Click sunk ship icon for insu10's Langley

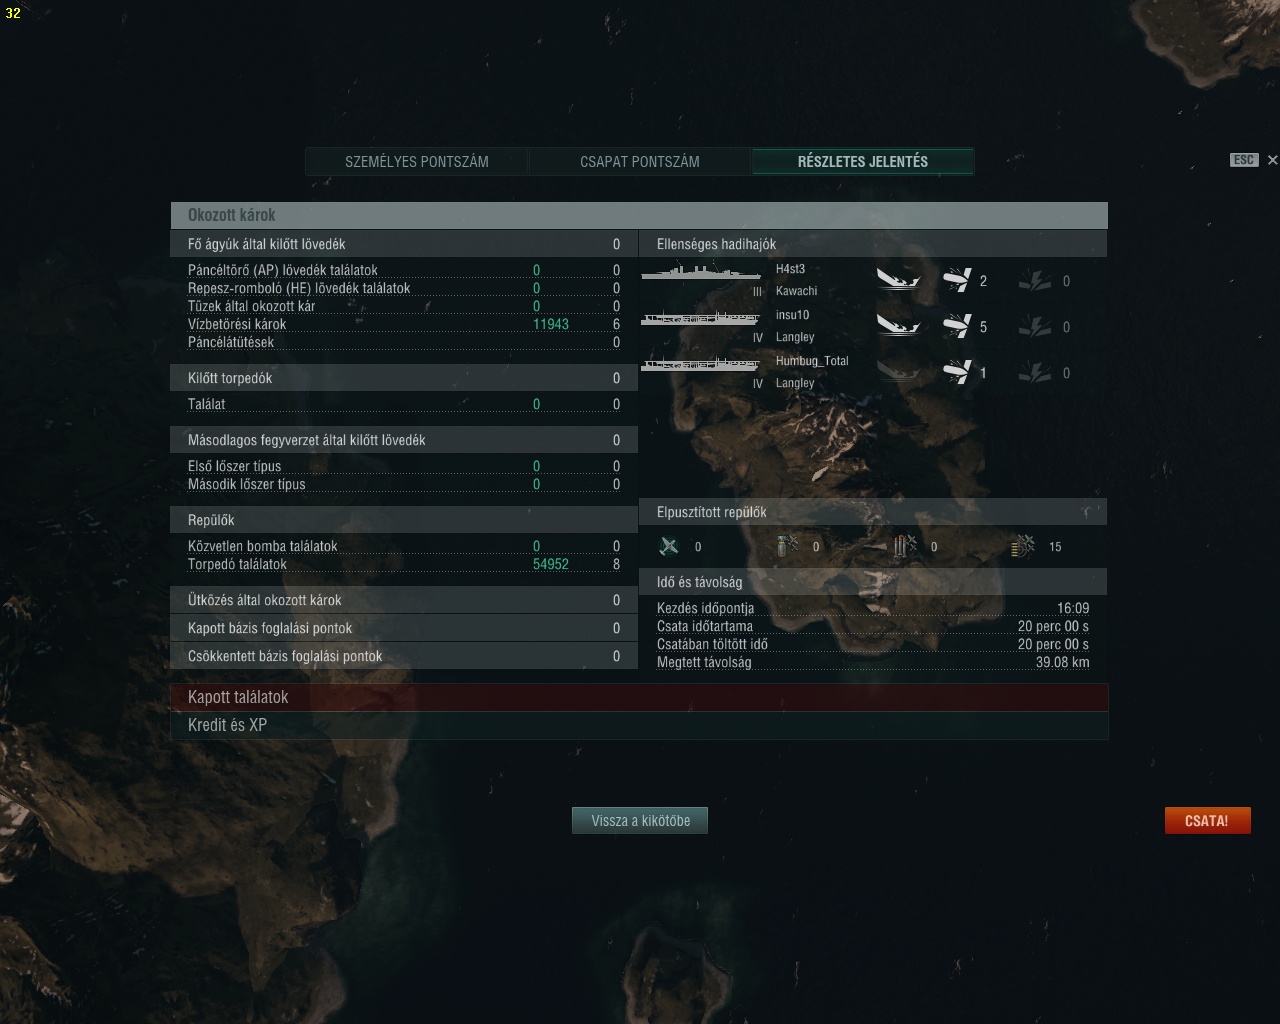point(898,326)
